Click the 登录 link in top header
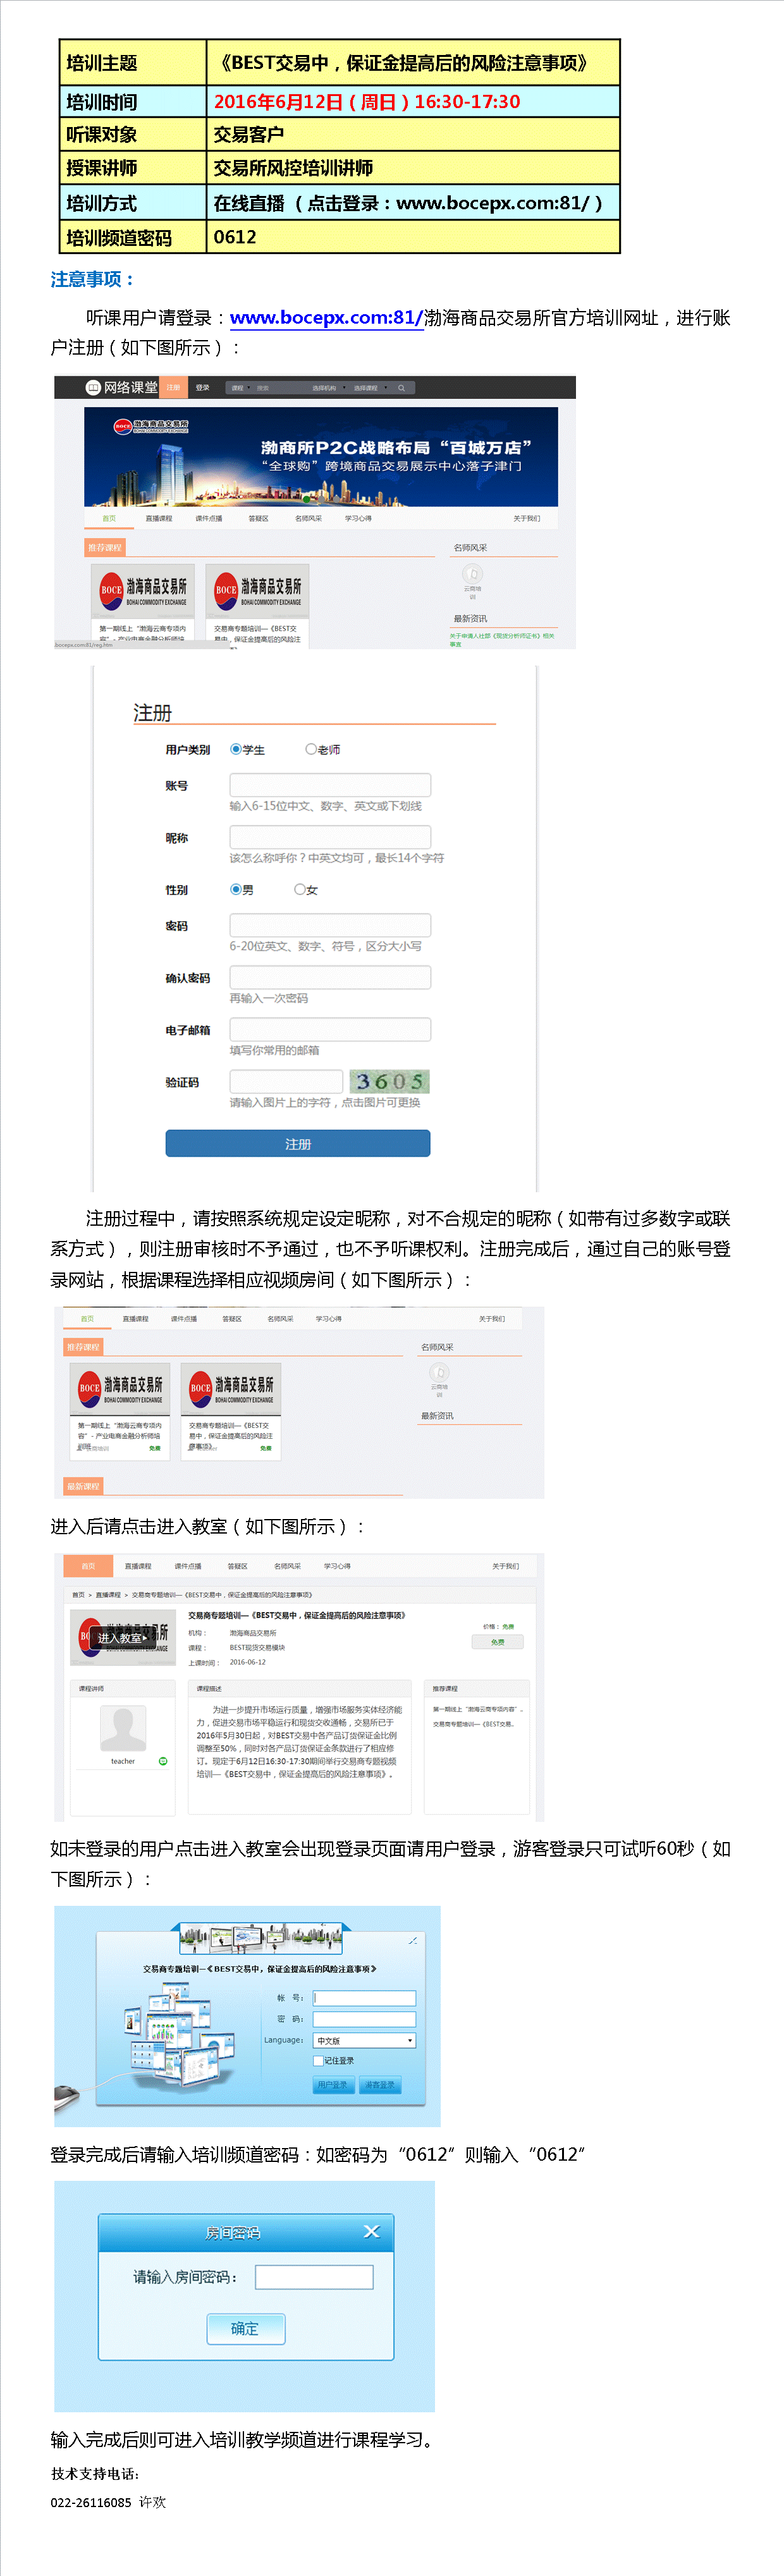 coord(203,388)
